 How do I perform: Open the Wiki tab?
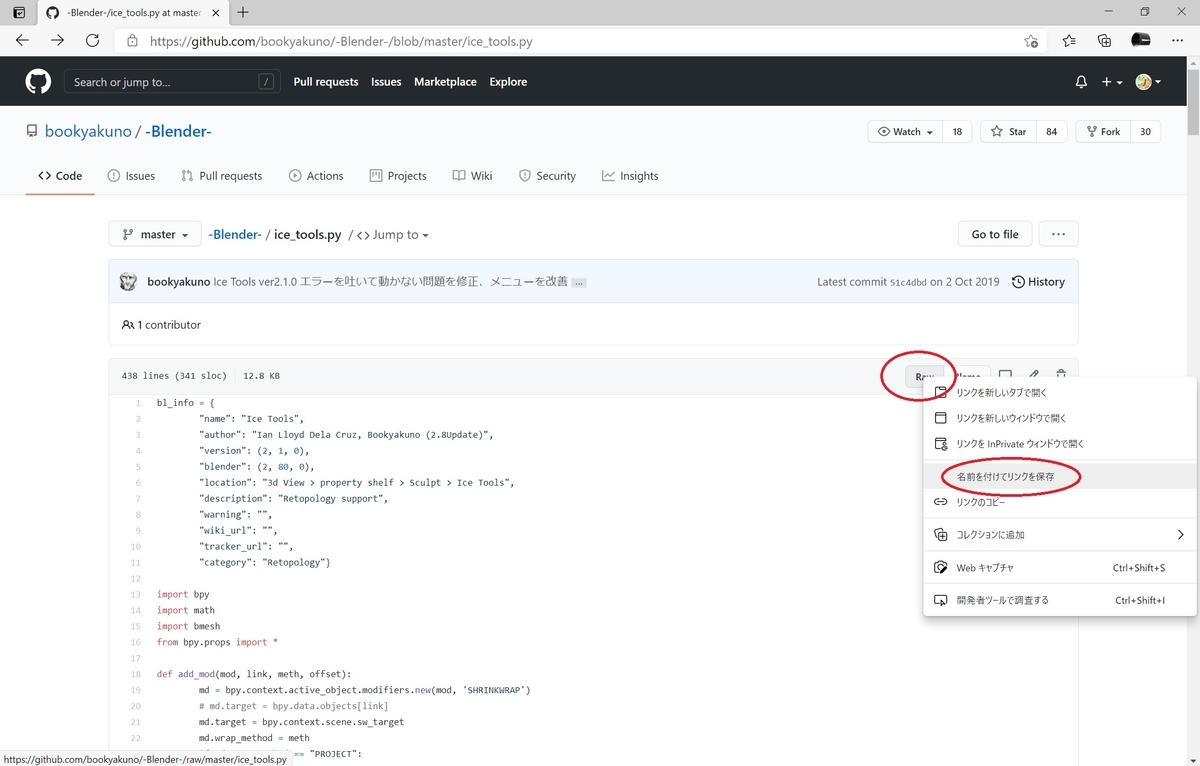[472, 176]
